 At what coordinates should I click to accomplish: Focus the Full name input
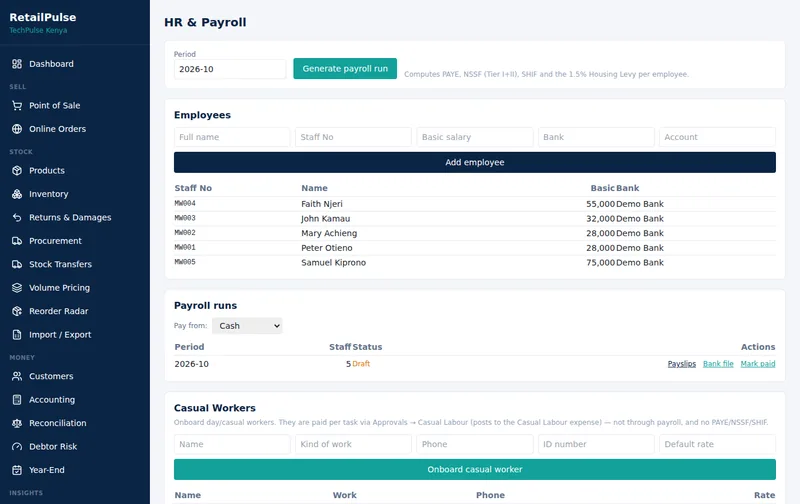click(232, 137)
